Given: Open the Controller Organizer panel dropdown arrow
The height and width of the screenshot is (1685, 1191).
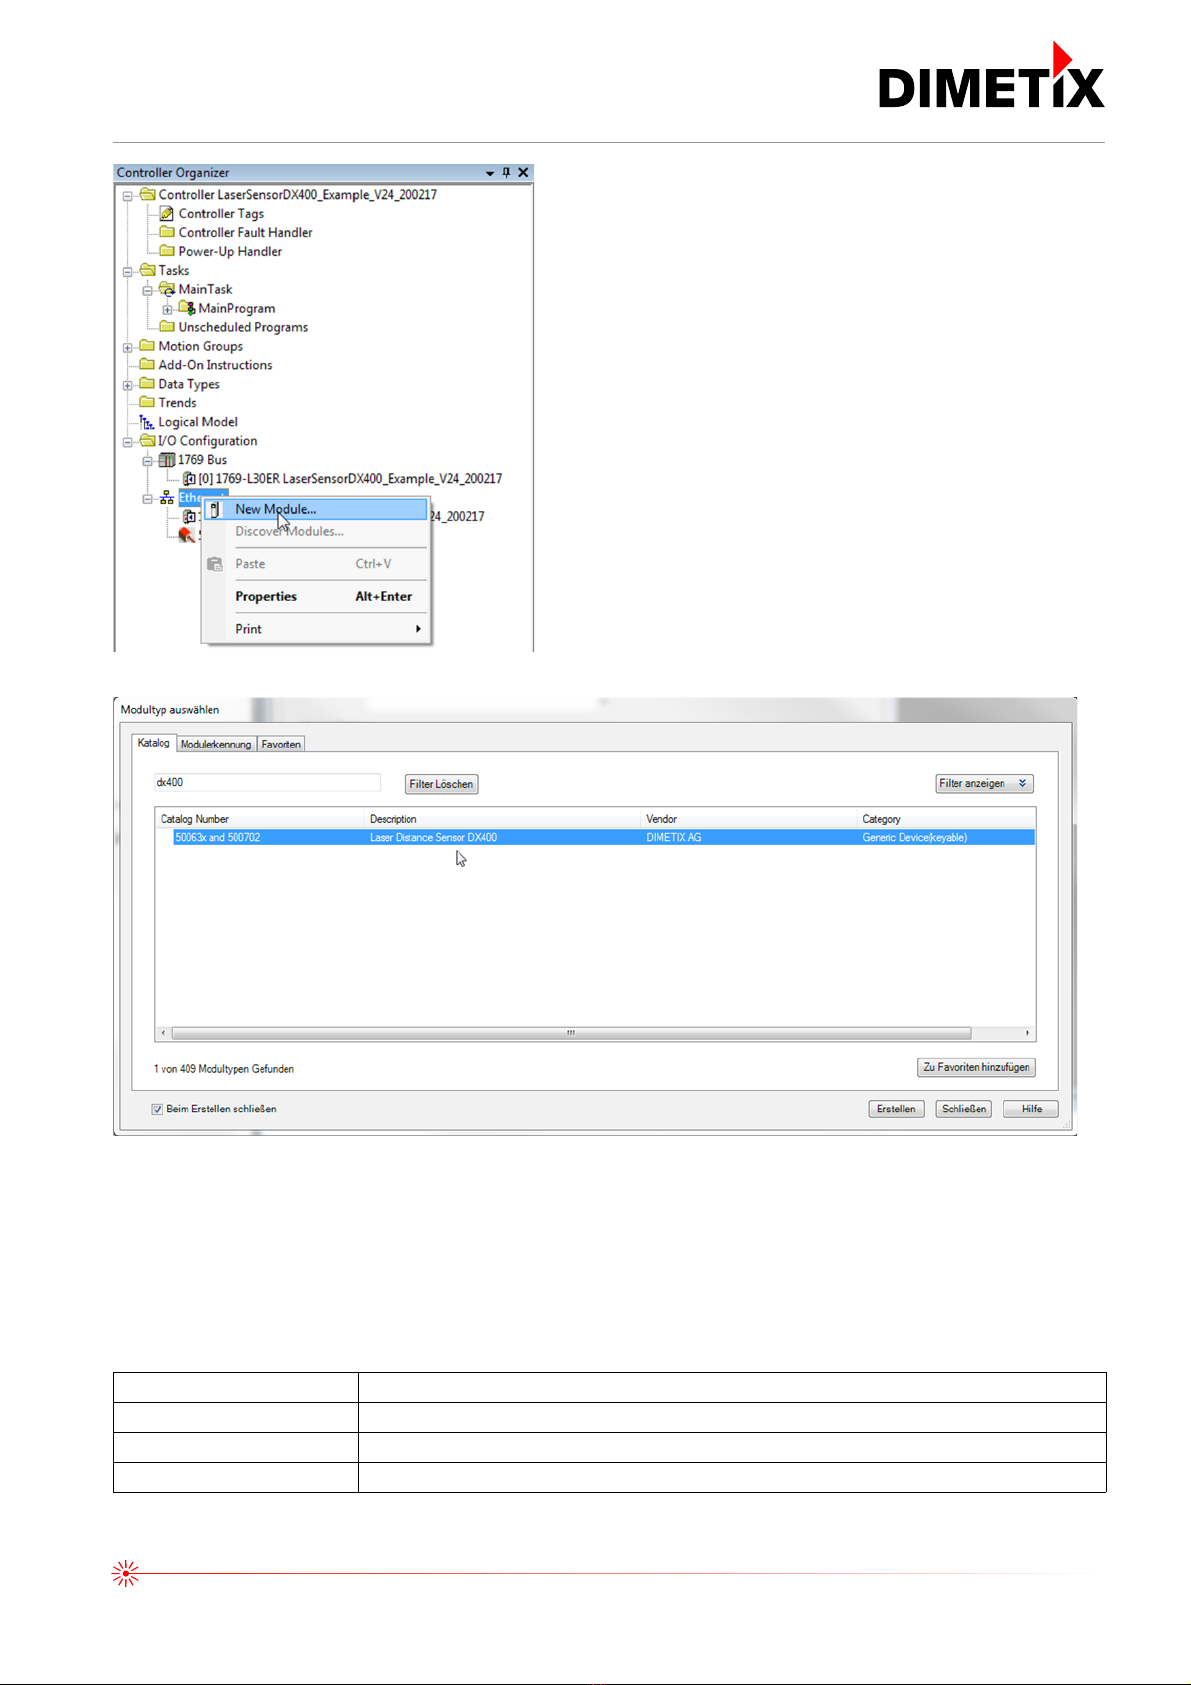Looking at the screenshot, I should tap(490, 173).
